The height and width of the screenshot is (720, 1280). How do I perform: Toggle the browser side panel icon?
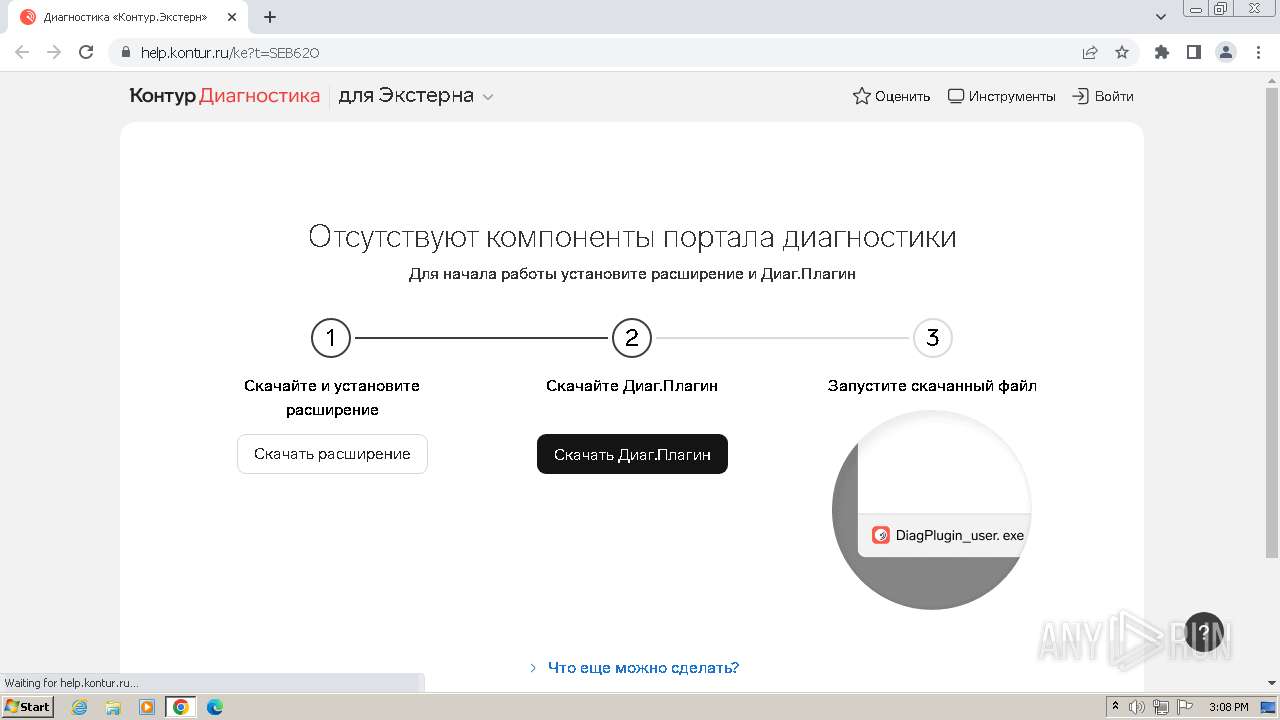tap(1193, 53)
